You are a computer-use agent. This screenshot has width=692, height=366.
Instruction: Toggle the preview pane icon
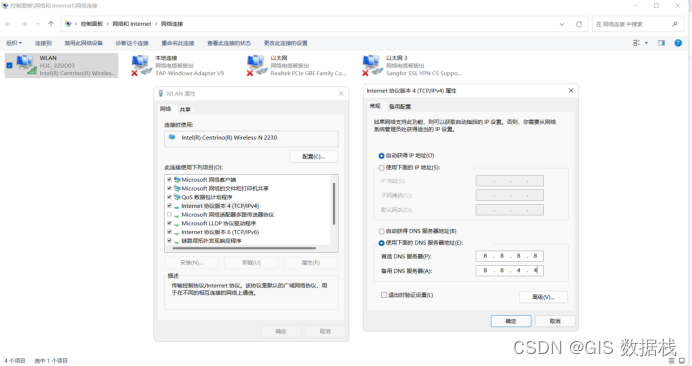(x=661, y=43)
